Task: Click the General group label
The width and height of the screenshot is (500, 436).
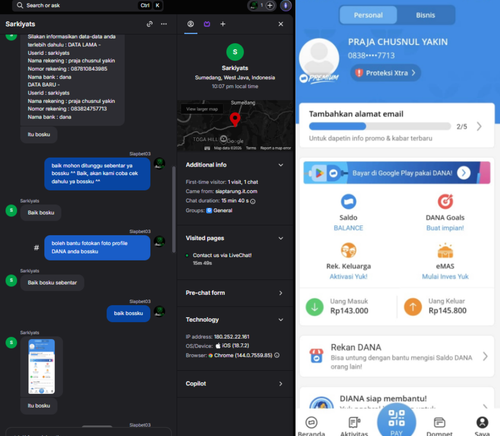Action: click(223, 210)
